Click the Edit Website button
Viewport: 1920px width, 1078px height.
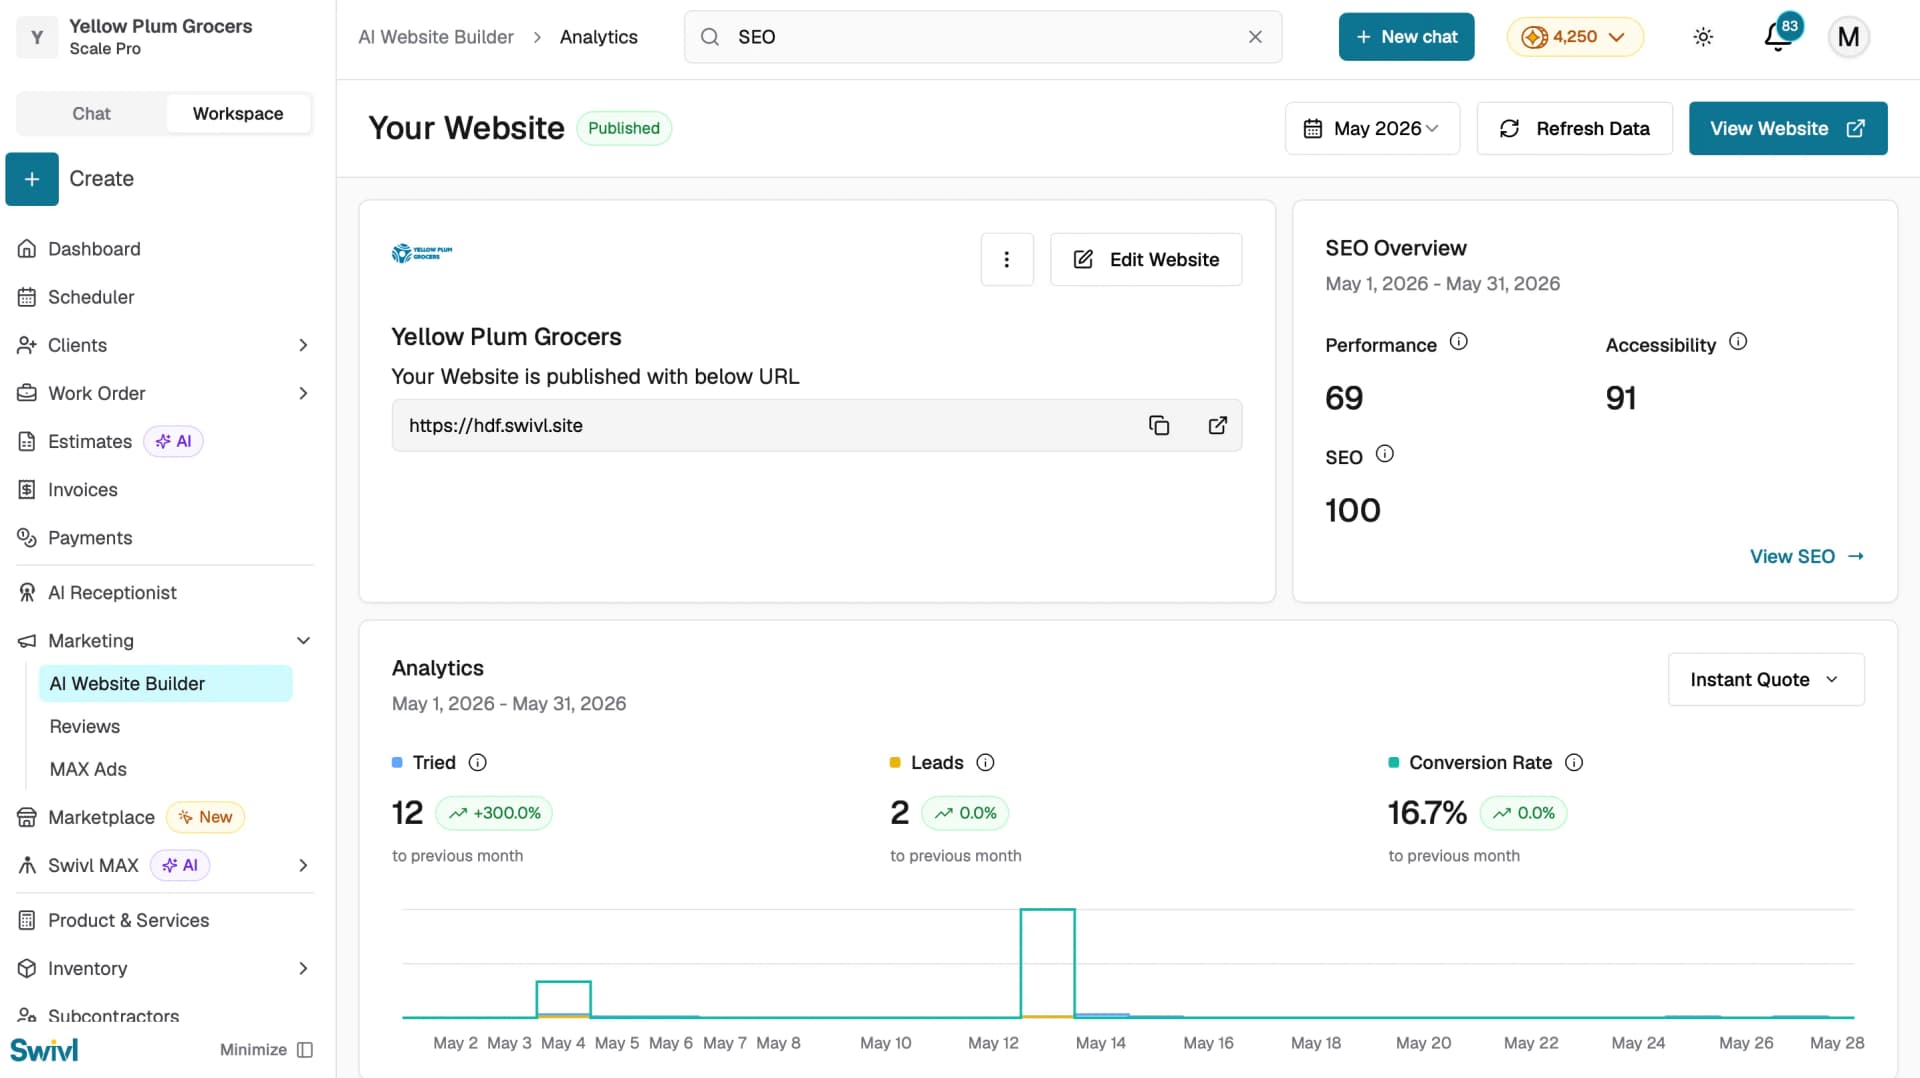coord(1146,259)
